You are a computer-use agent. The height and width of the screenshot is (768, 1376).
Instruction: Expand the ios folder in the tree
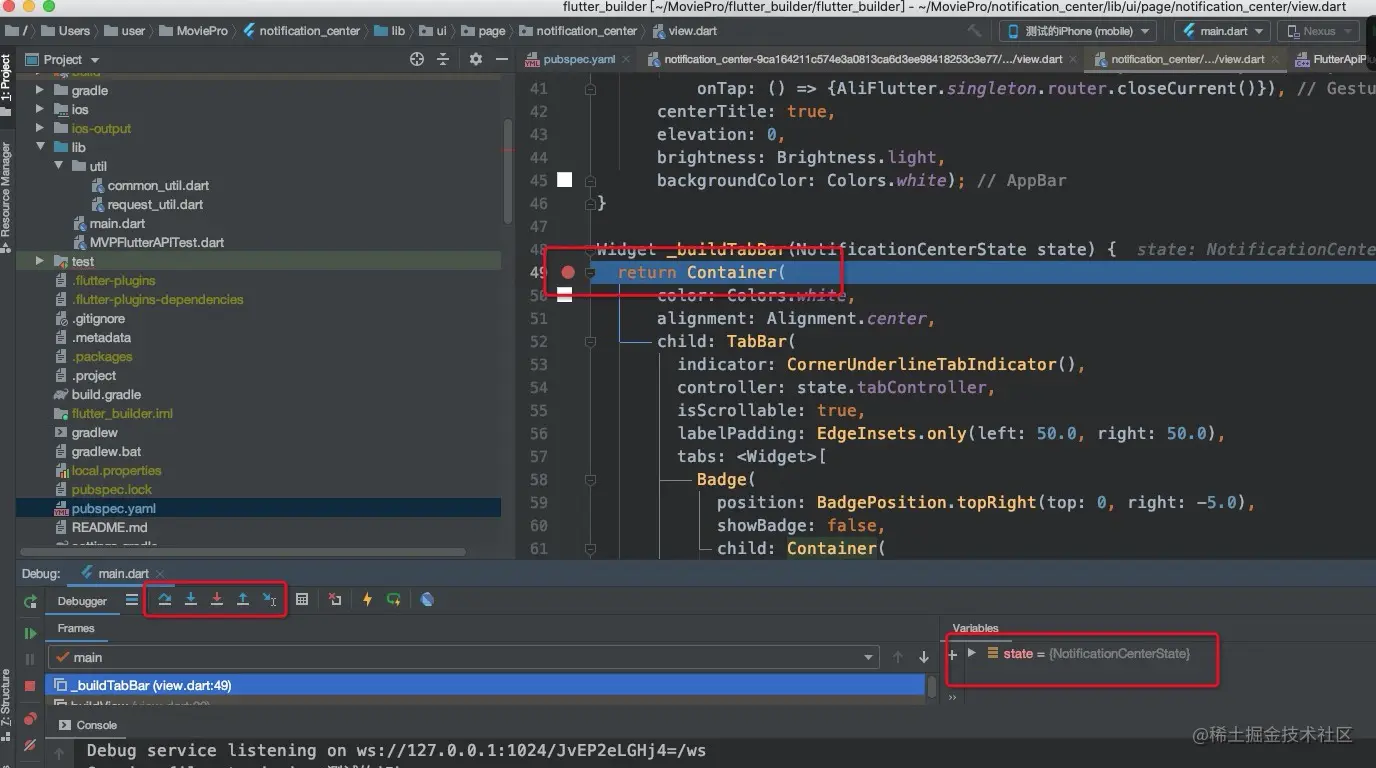40,109
